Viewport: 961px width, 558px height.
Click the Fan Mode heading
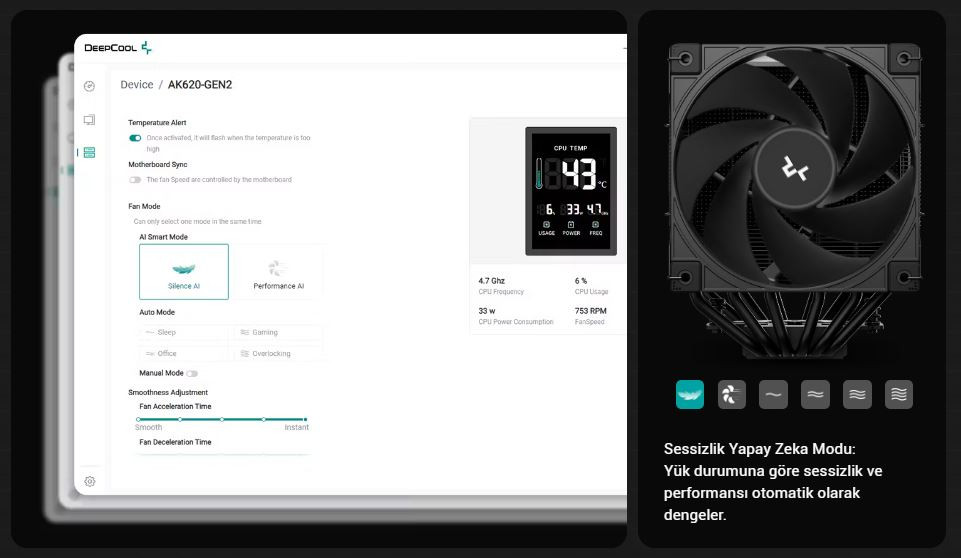tap(144, 207)
